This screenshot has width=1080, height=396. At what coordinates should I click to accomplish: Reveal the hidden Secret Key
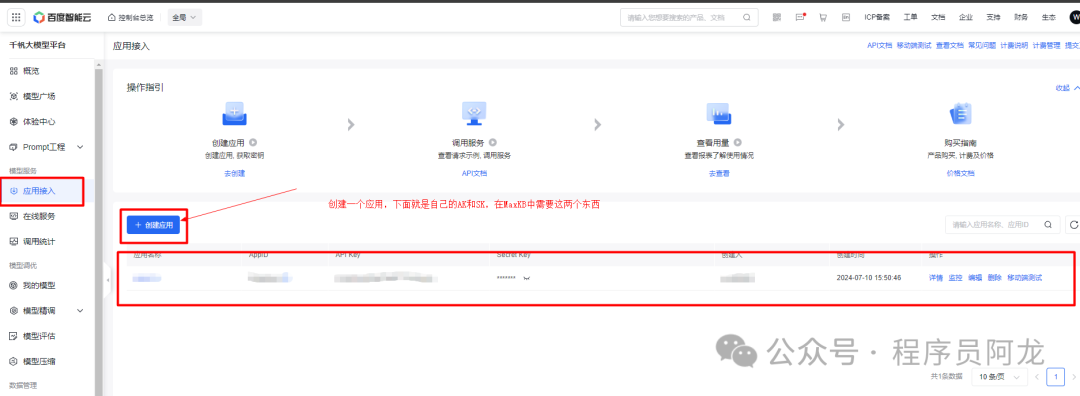click(527, 278)
